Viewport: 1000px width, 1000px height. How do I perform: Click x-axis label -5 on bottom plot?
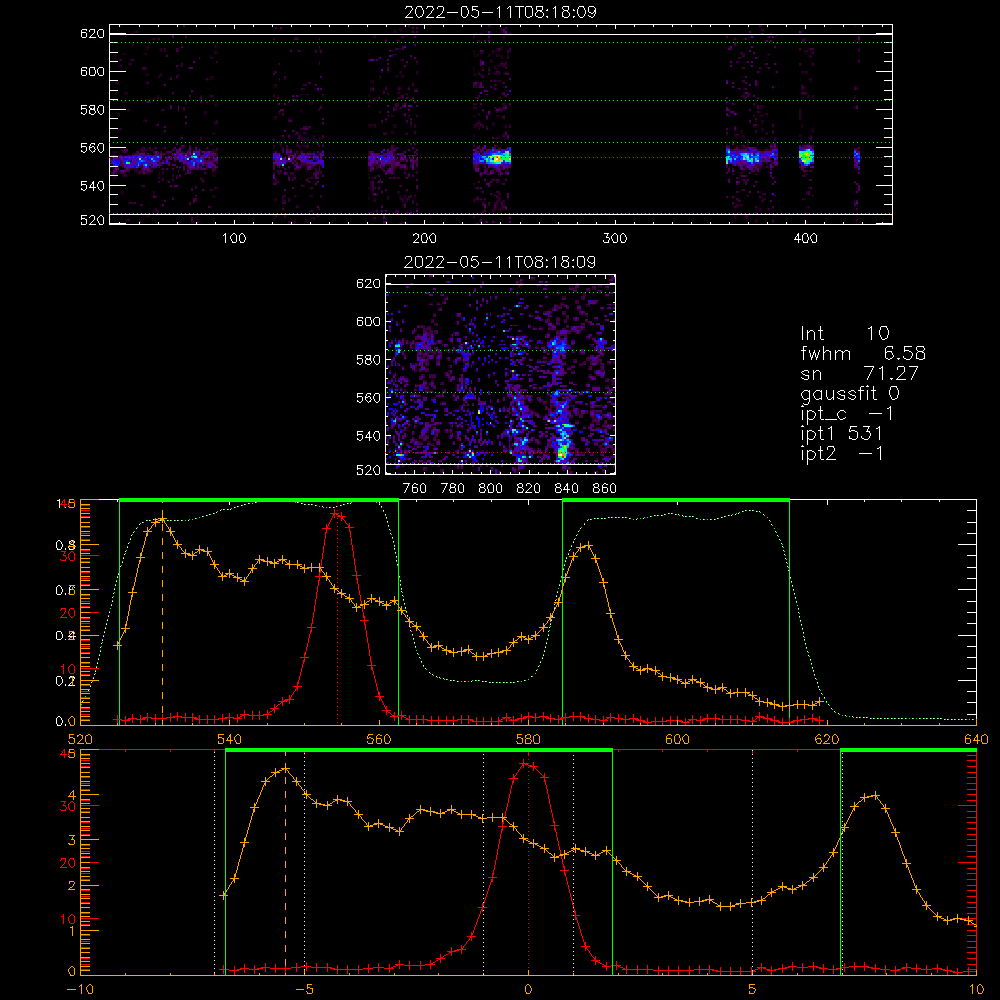pos(304,990)
